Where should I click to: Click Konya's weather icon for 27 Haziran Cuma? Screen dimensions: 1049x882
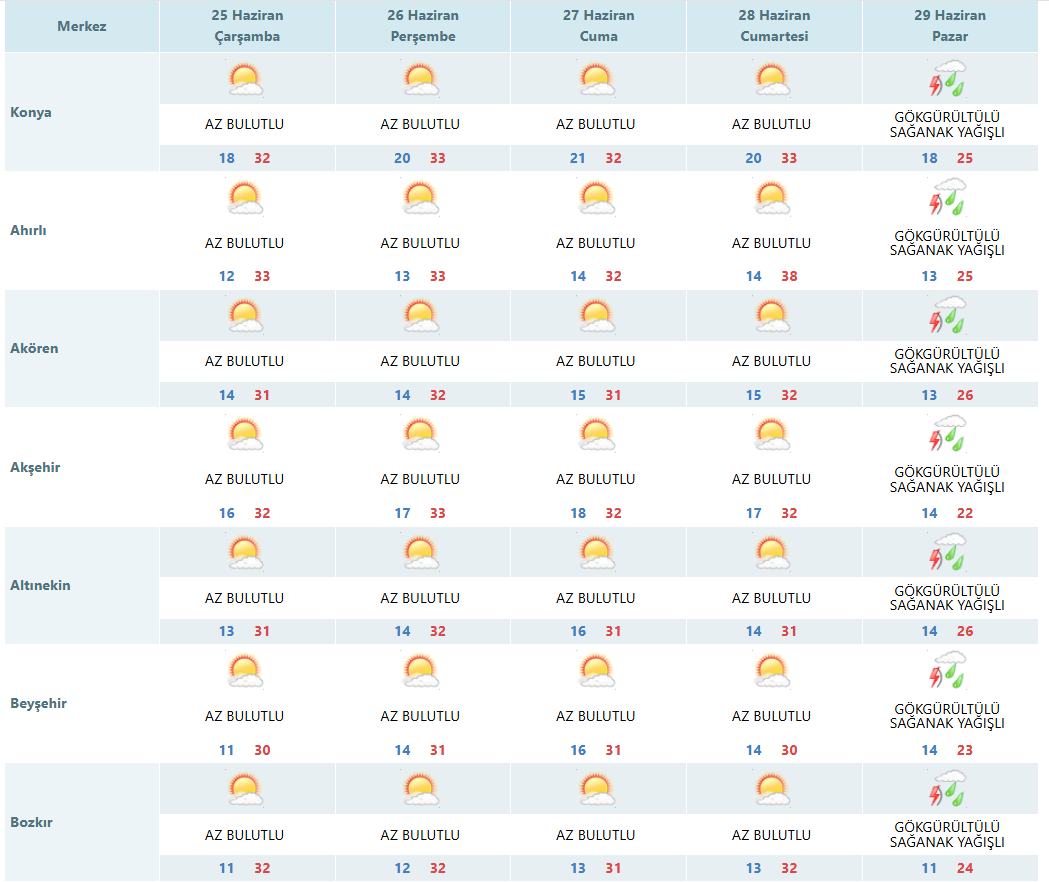[597, 80]
